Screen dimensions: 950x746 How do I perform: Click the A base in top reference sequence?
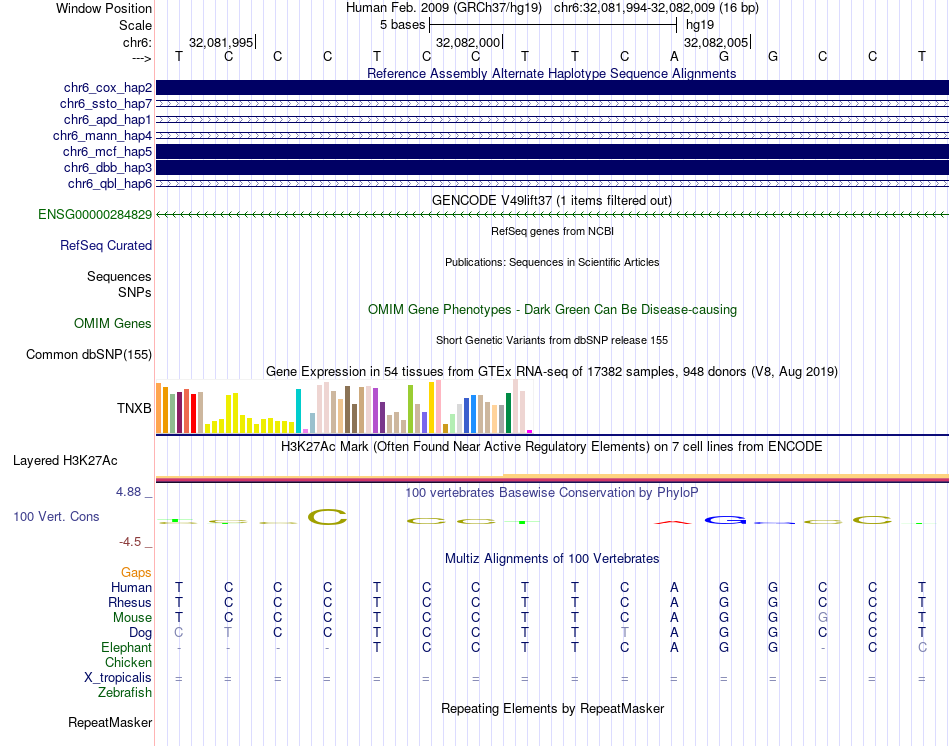(x=674, y=57)
